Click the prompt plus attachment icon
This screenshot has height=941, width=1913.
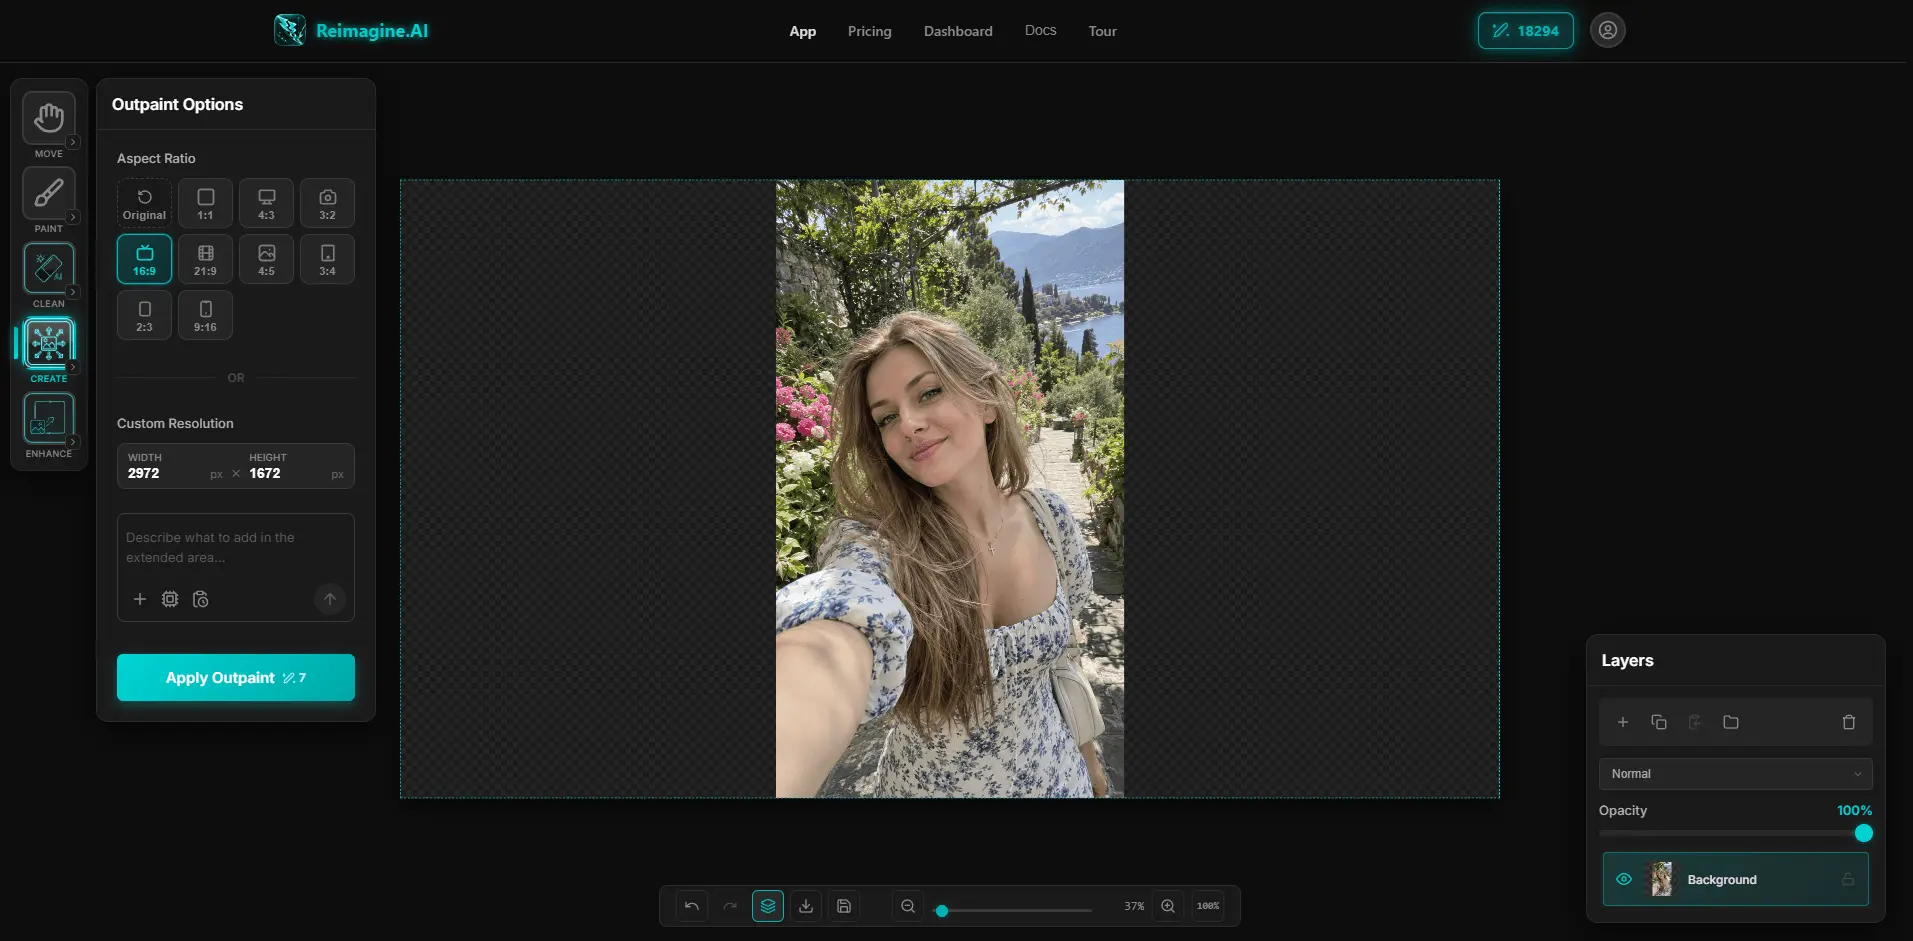[x=140, y=599]
